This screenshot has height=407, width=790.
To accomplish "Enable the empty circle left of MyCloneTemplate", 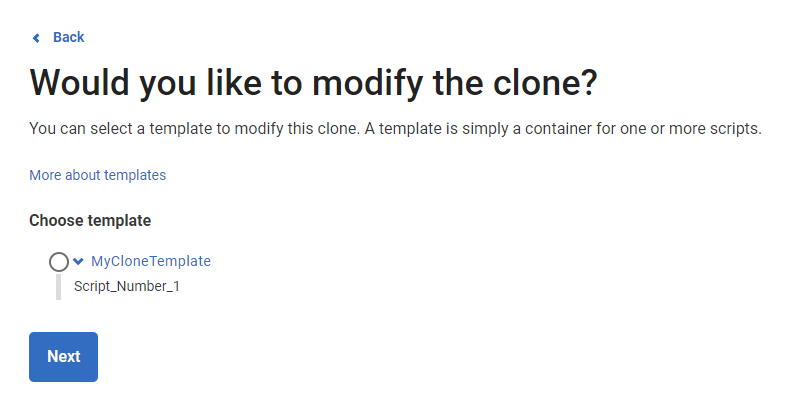I will click(x=59, y=262).
